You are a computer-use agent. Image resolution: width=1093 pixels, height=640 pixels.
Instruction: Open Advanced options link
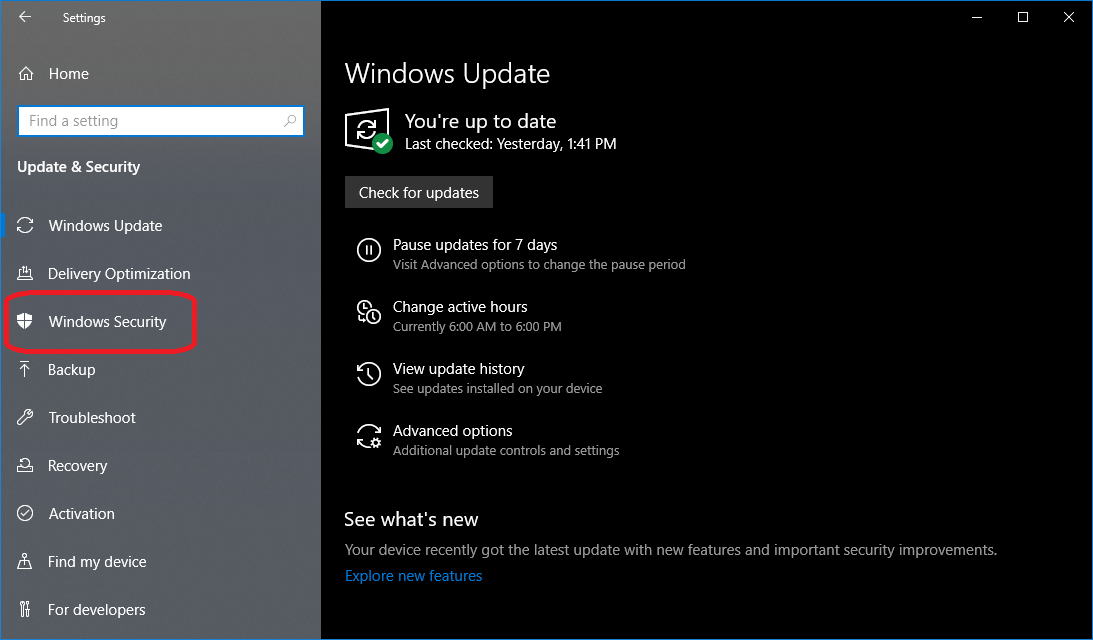coord(452,431)
